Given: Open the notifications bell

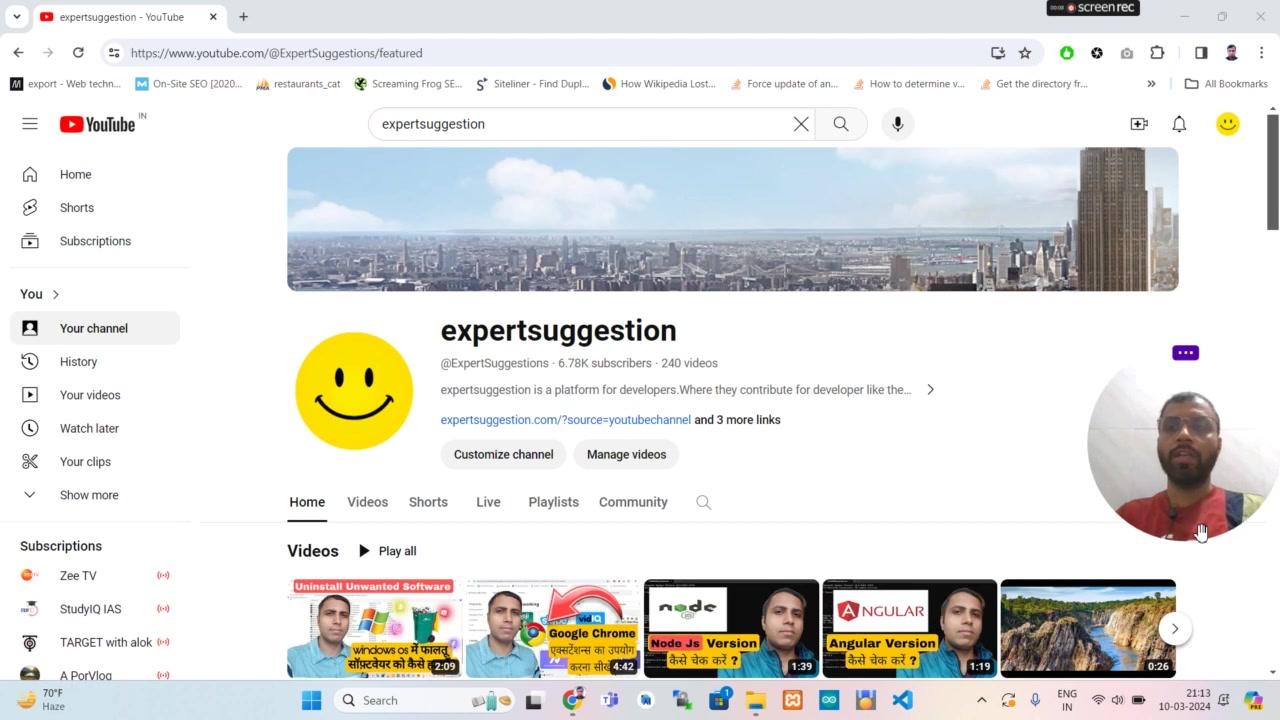Looking at the screenshot, I should 1179,124.
